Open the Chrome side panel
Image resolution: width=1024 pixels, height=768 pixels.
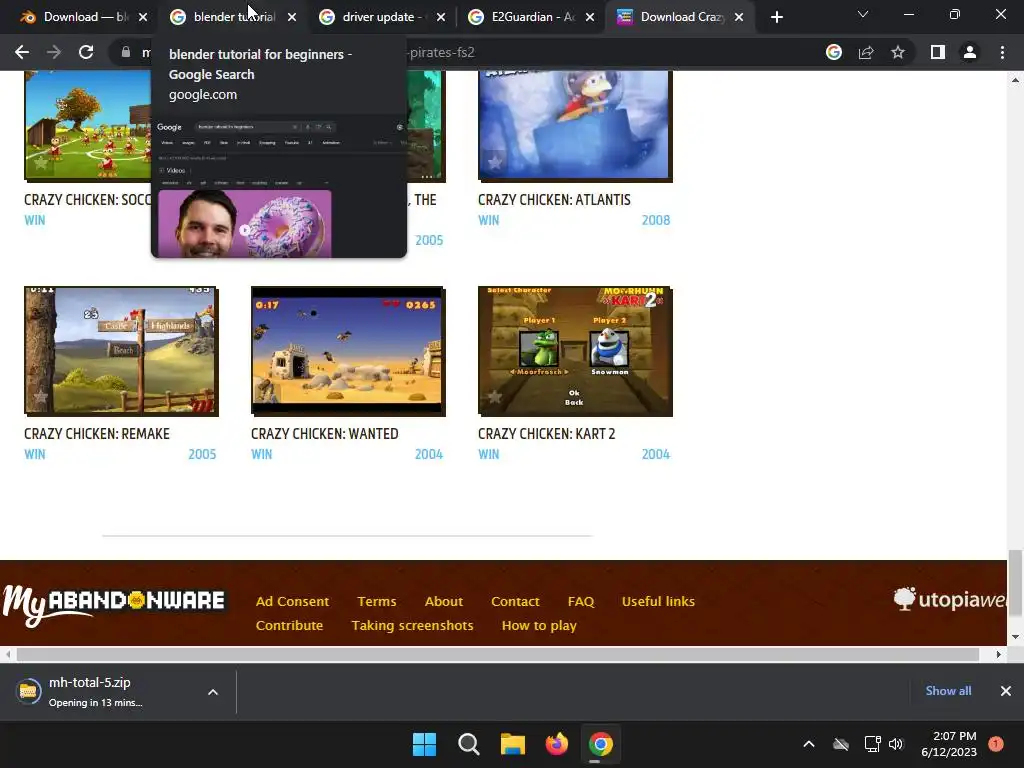(938, 52)
